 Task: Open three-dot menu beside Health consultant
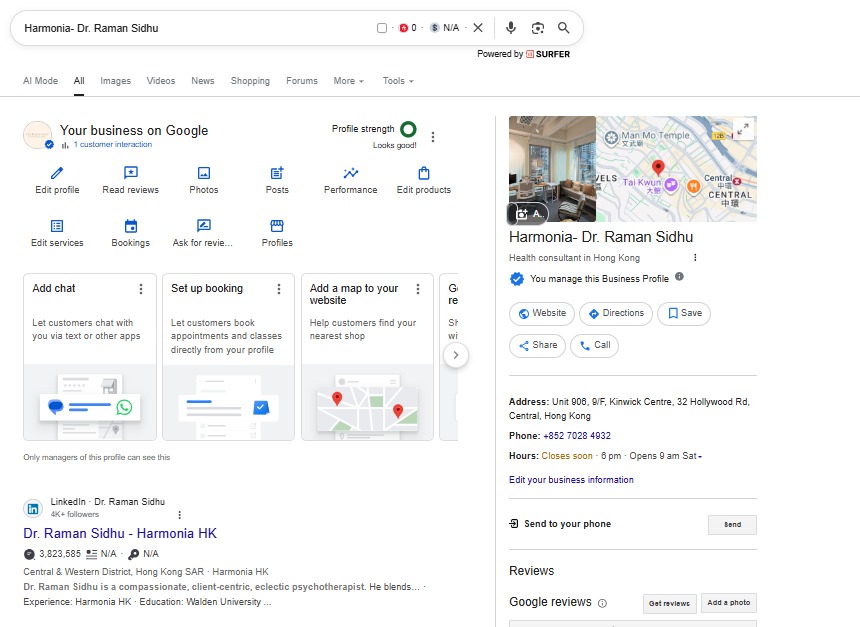(695, 257)
